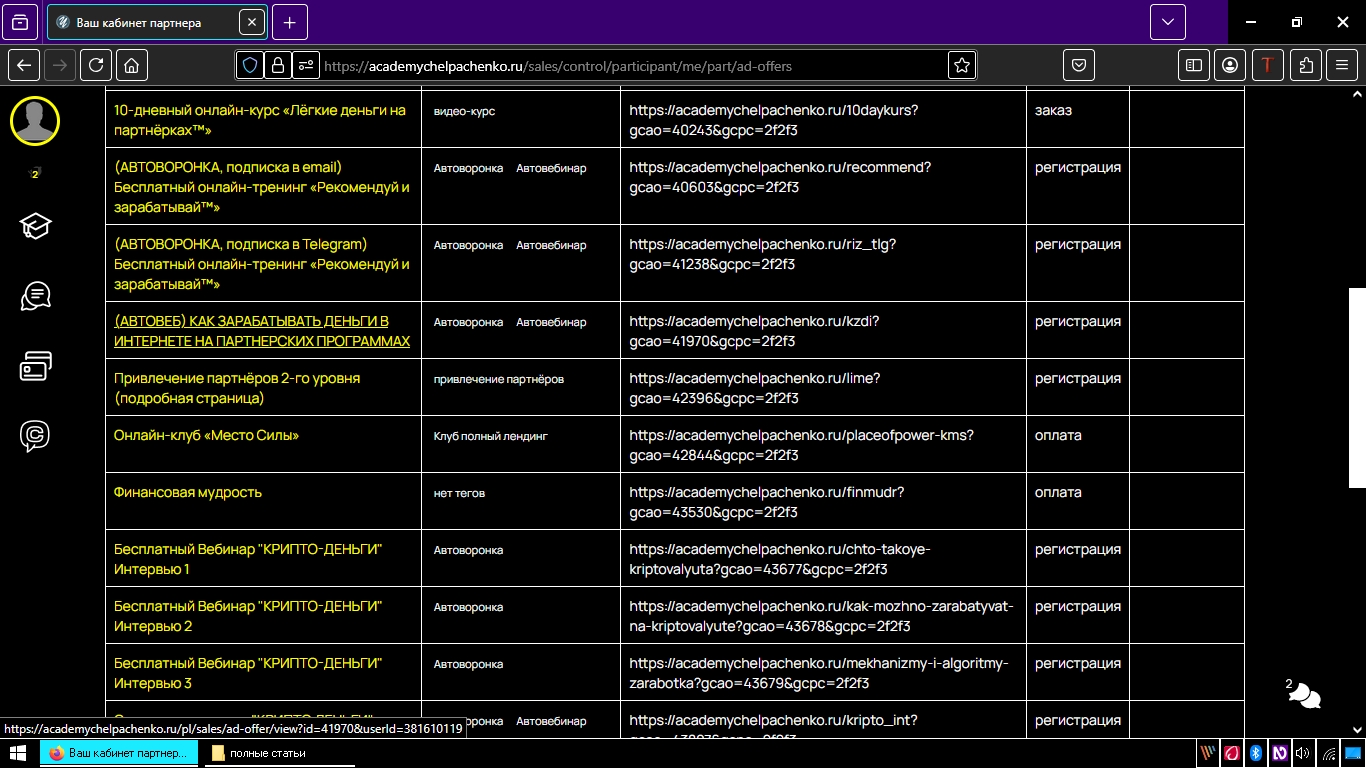Open the purple N tray icon
The width and height of the screenshot is (1366, 768).
pyautogui.click(x=1278, y=753)
